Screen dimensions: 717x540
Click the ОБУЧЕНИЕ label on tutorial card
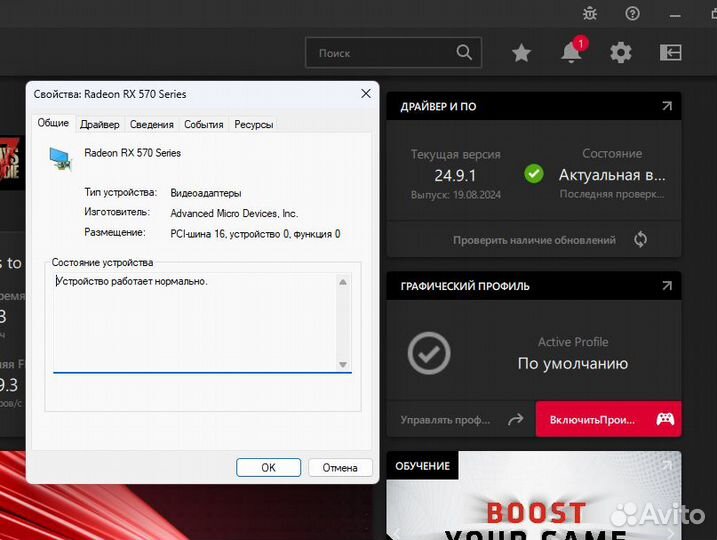[423, 466]
